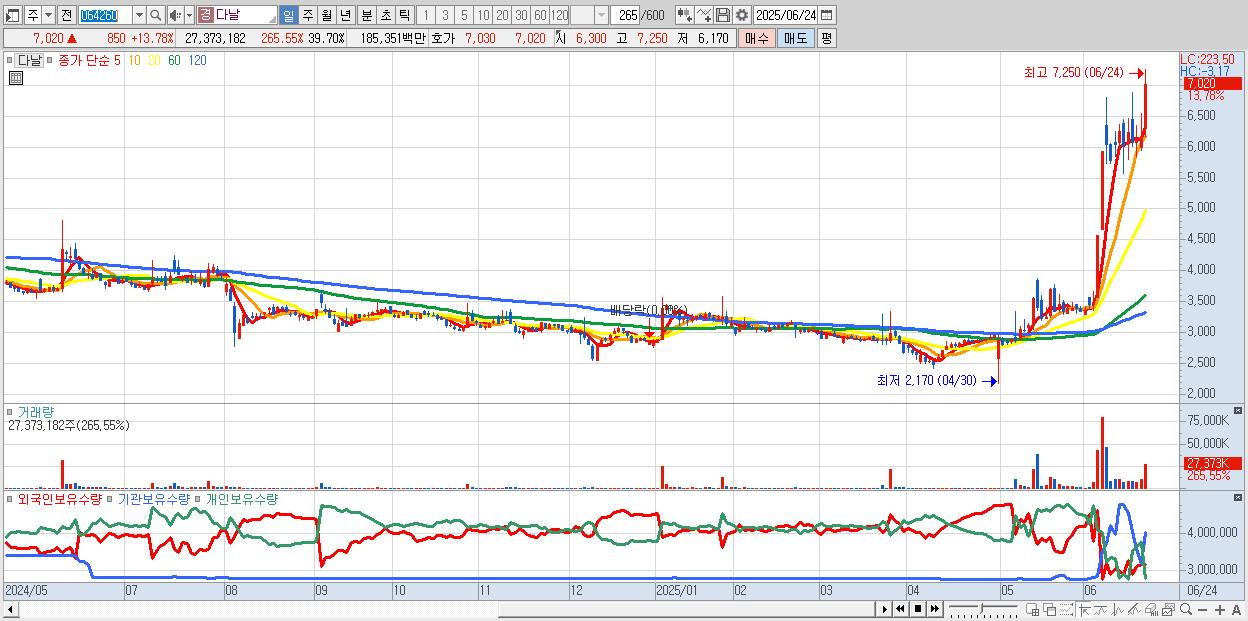Screen dimensions: 1248x621
Task: Select the 120 interval preset
Action: coord(560,15)
